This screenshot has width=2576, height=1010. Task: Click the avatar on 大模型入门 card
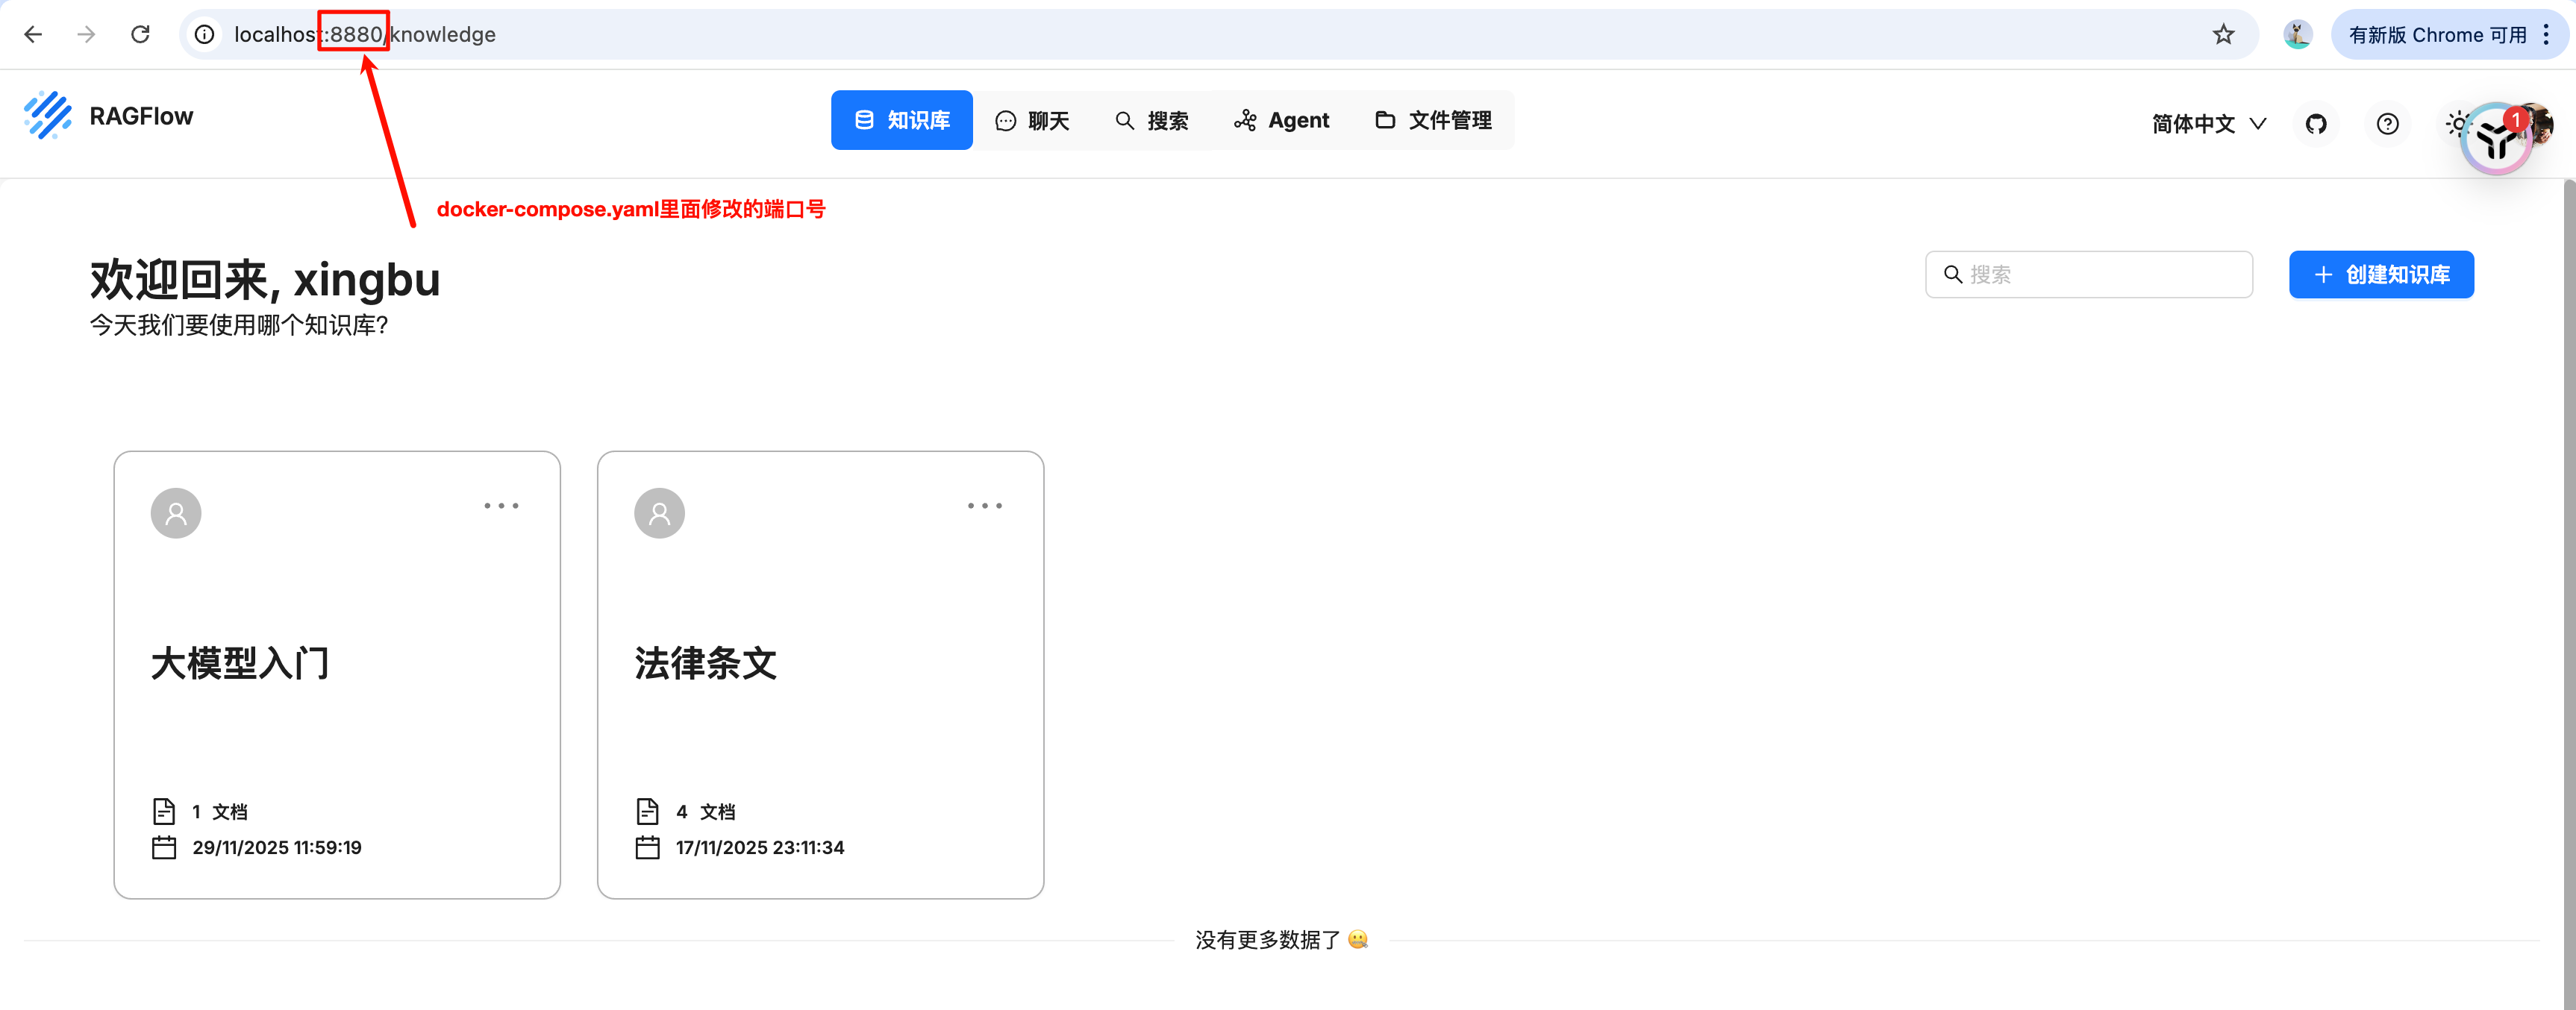pyautogui.click(x=176, y=513)
